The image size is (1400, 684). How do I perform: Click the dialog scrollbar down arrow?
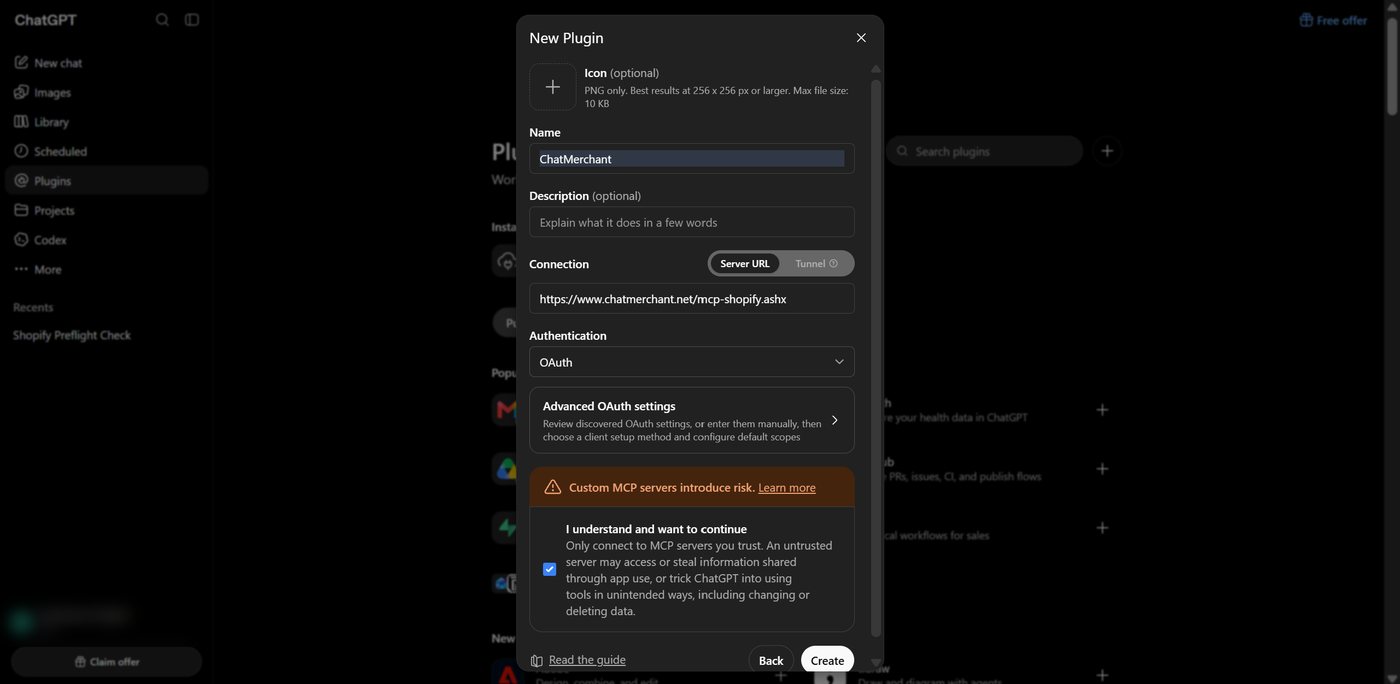pyautogui.click(x=876, y=662)
